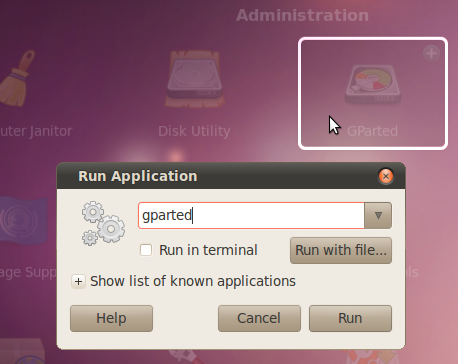Add GParted to favorites with plus icon
The image size is (458, 364).
431,53
